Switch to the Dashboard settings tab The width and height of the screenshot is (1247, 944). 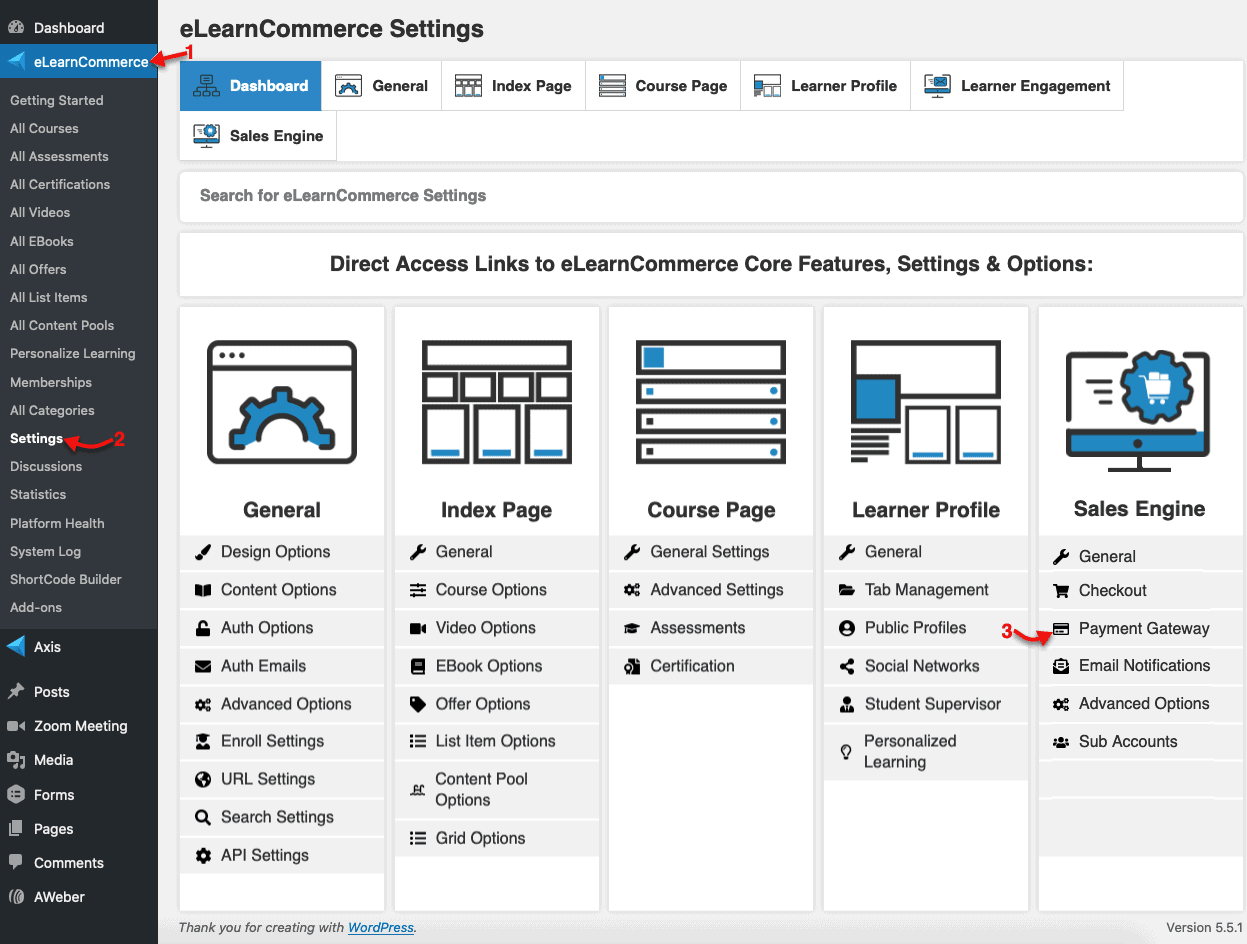[x=250, y=86]
